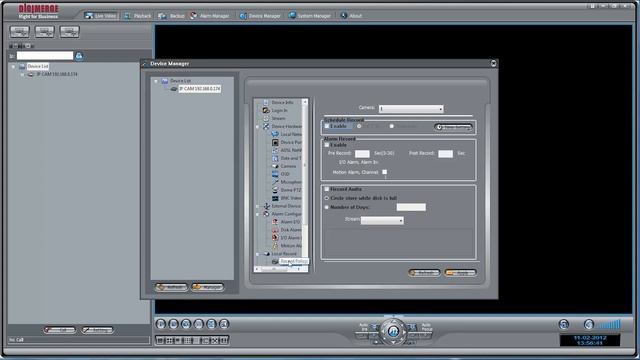Viewport: 640px width, 360px height.
Task: Collapse External Device tree node
Action: (x=257, y=206)
